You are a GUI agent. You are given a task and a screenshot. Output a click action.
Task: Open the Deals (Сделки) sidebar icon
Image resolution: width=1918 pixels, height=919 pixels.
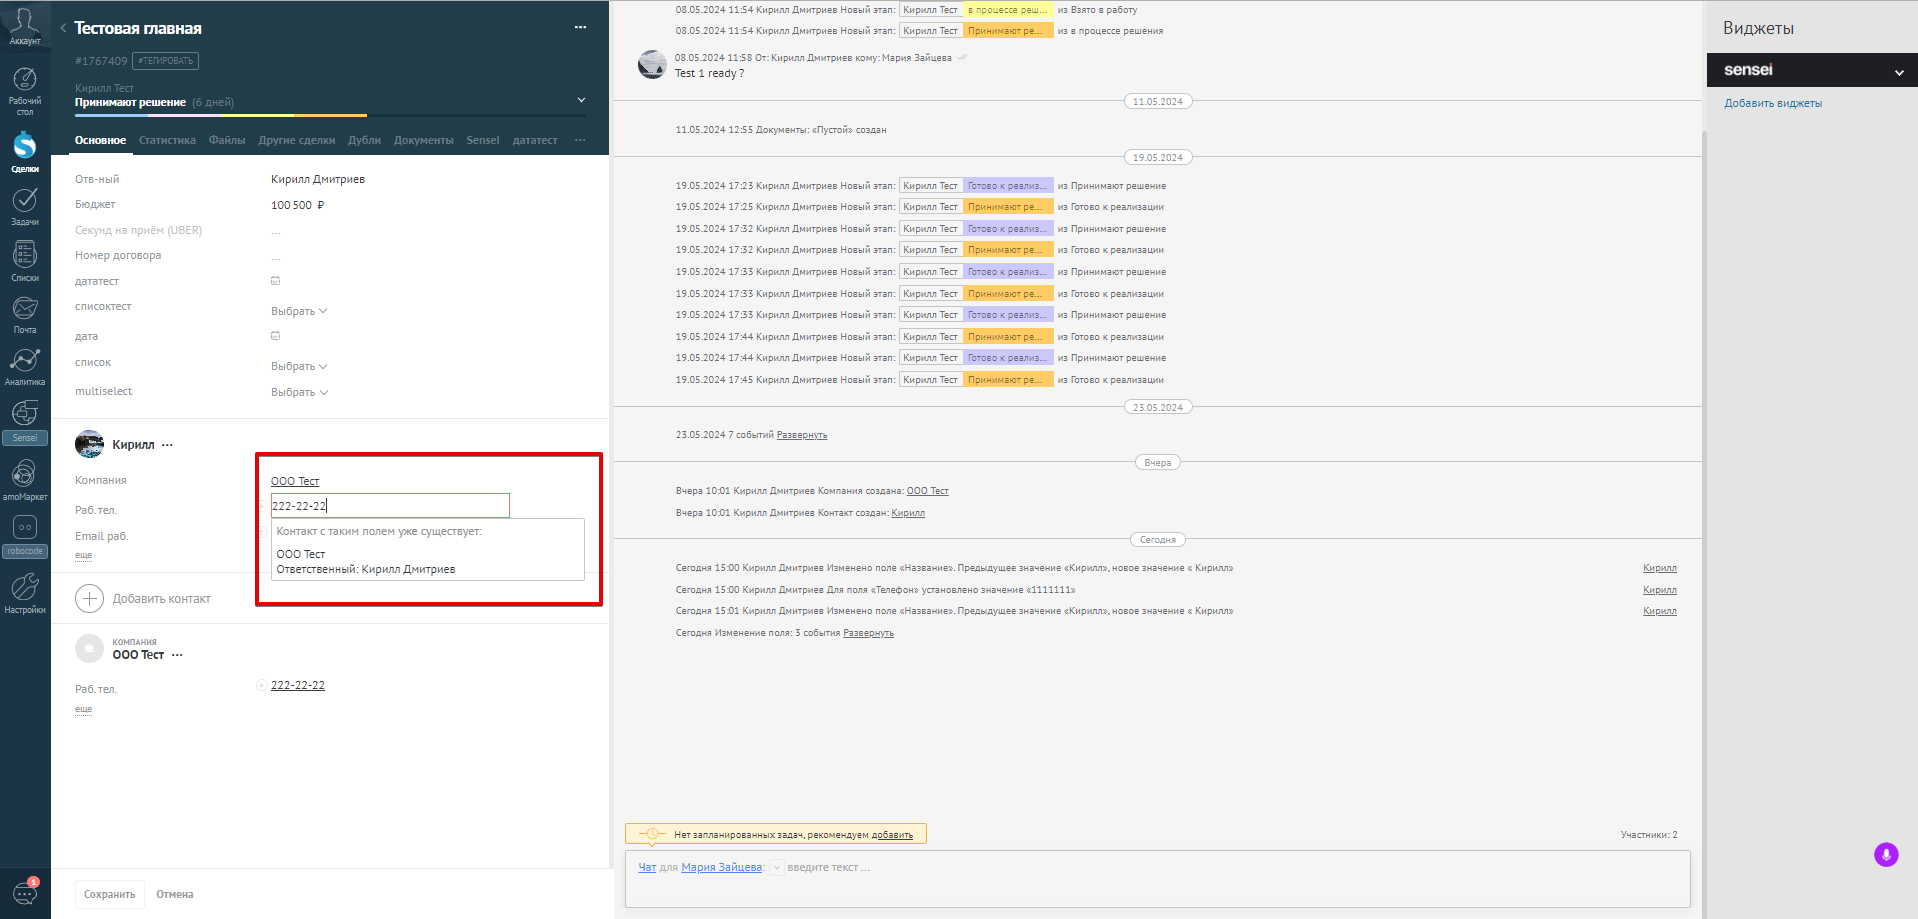point(25,146)
